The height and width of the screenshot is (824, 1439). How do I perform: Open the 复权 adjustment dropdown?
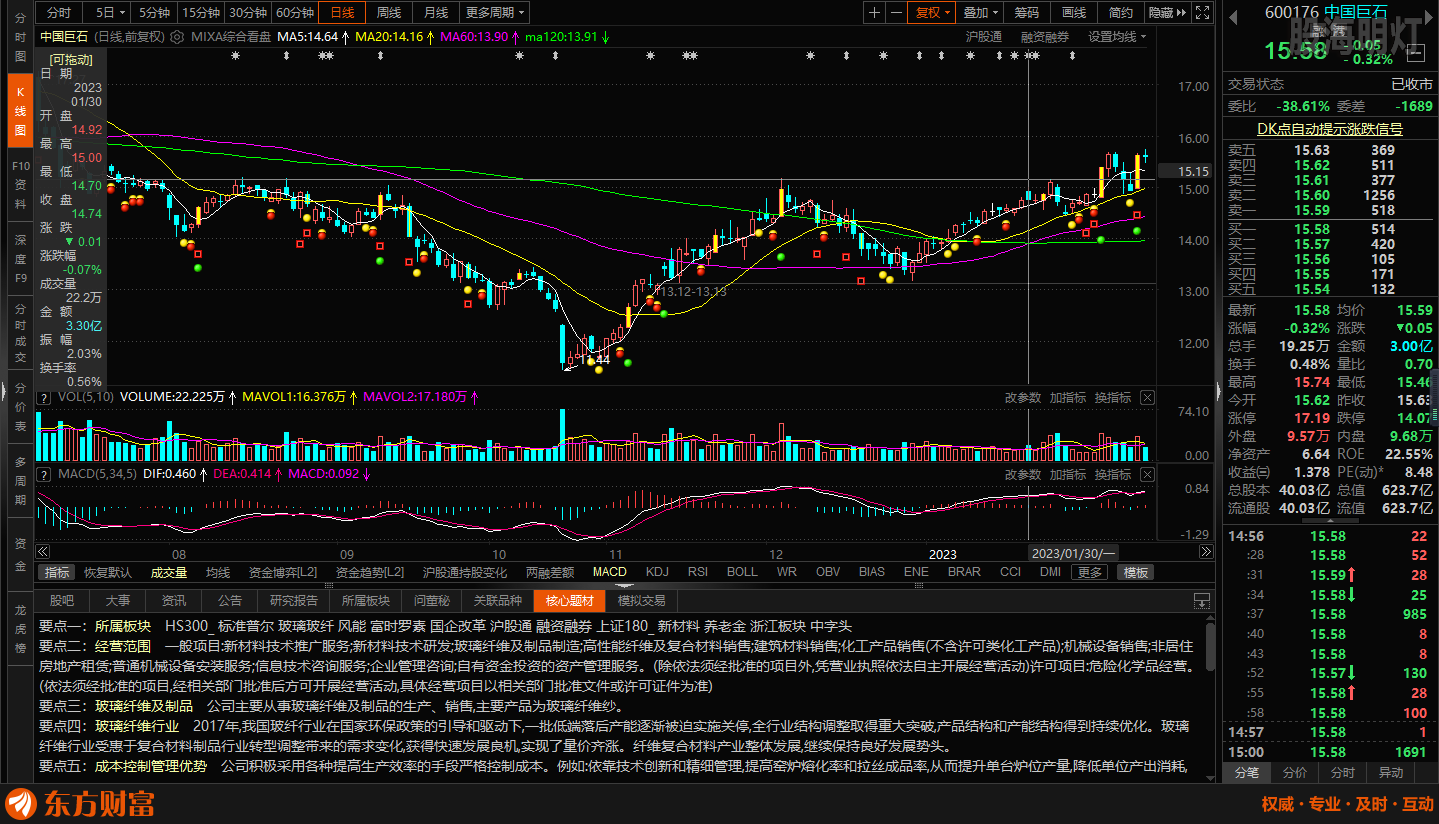click(x=933, y=13)
